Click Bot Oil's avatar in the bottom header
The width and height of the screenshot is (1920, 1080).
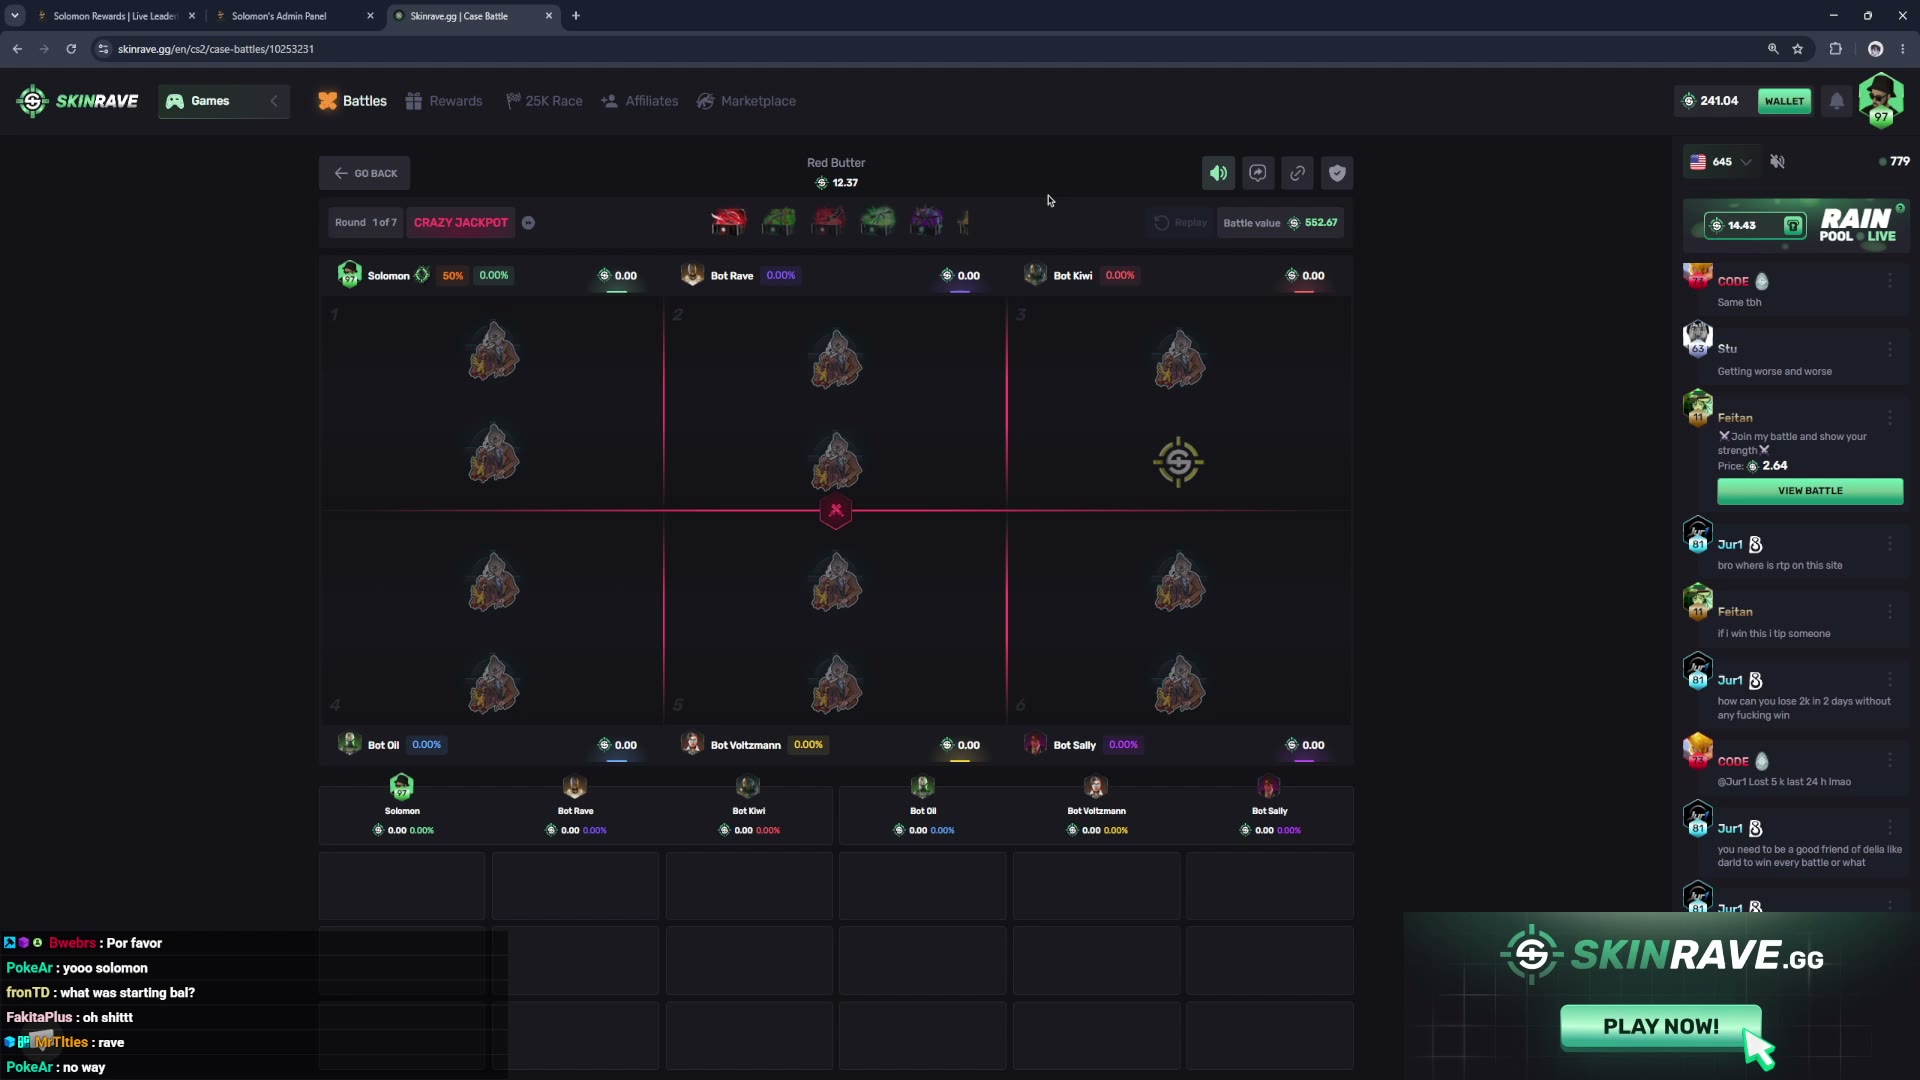click(x=349, y=744)
